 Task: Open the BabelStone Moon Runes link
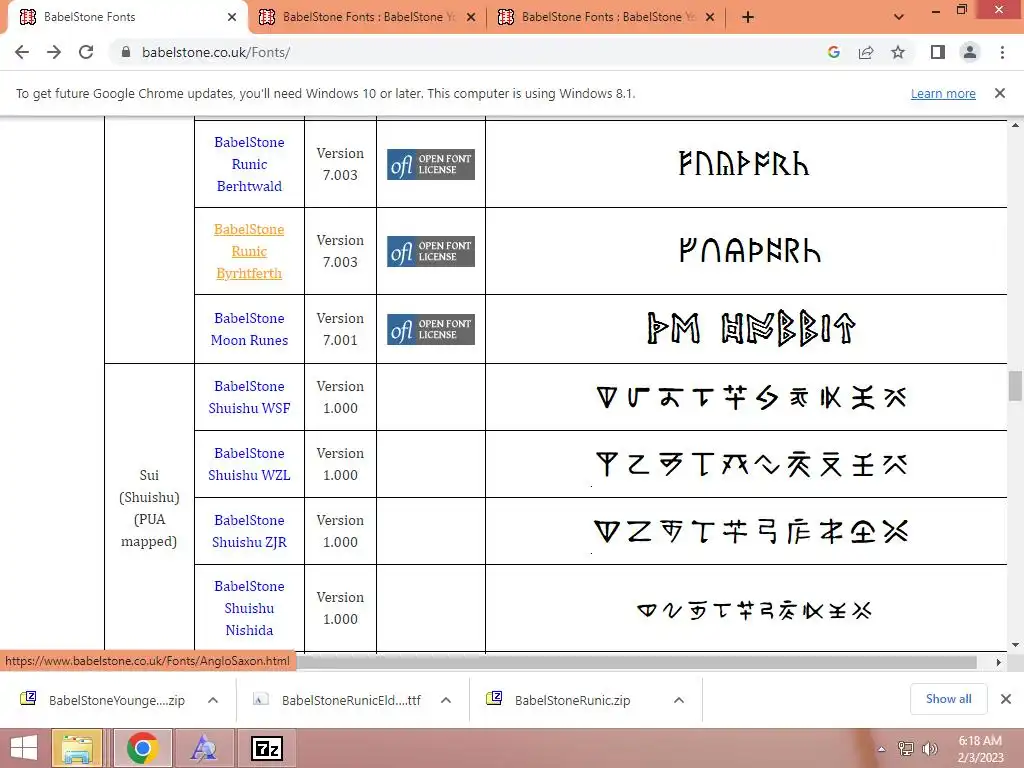pyautogui.click(x=249, y=329)
